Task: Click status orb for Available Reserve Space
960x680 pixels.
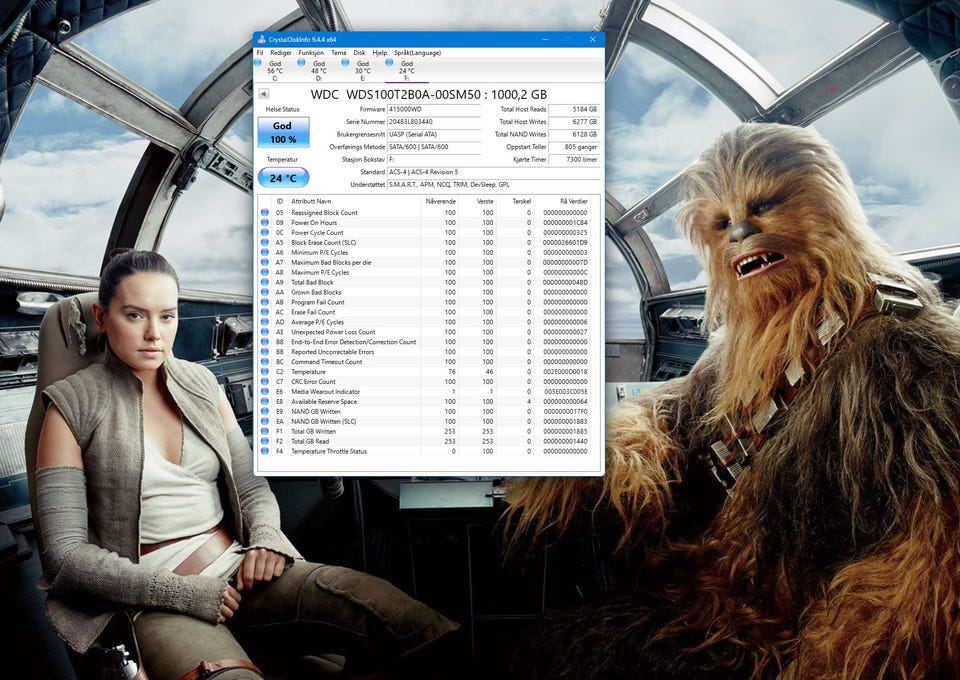Action: [264, 402]
